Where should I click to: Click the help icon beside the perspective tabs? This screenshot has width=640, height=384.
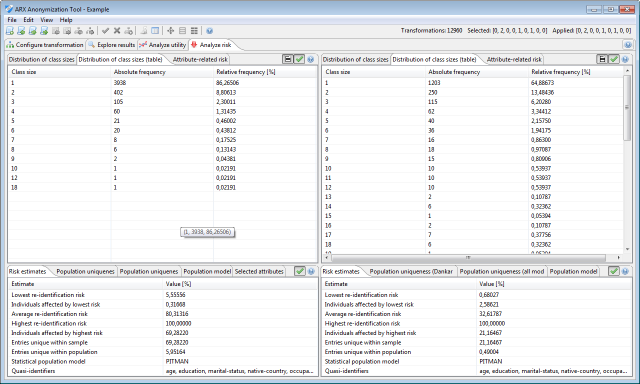coord(628,45)
